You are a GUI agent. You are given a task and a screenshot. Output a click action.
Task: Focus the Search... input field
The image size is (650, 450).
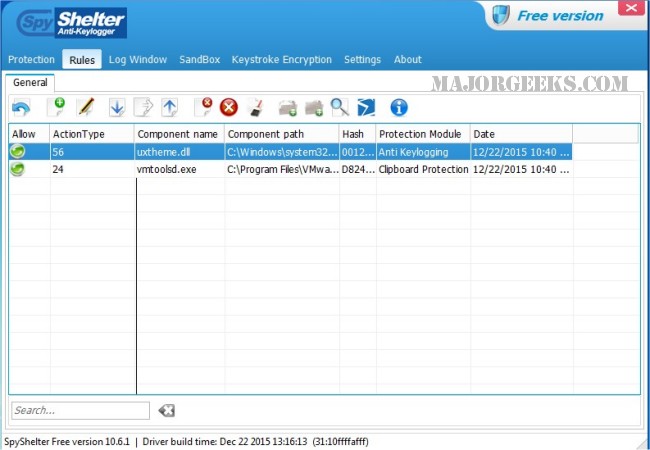coord(80,411)
